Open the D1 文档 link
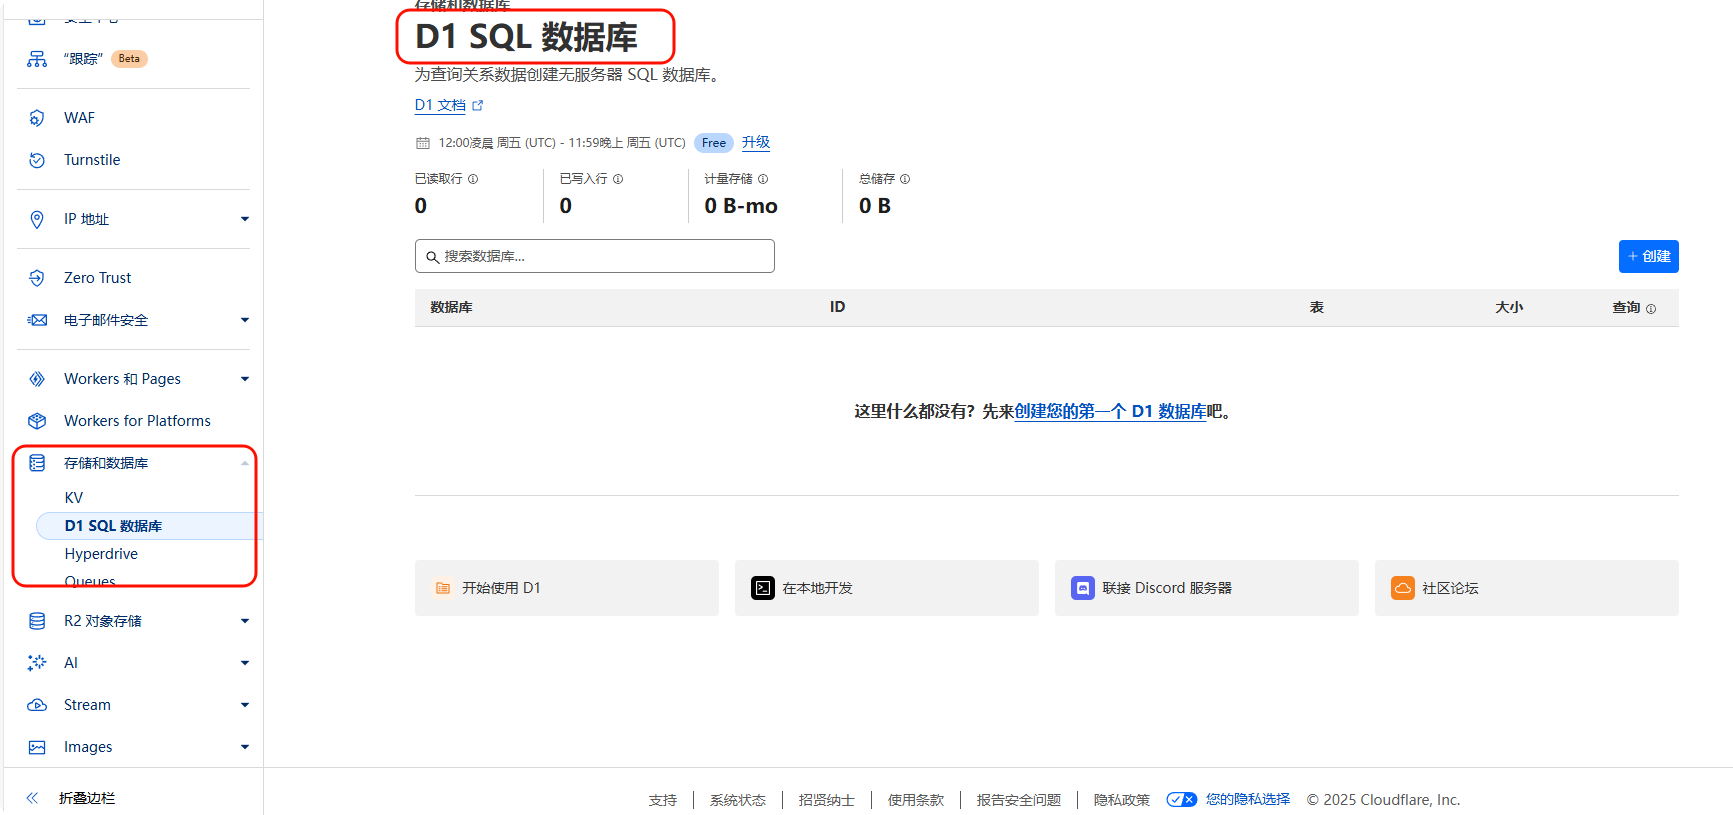1733x815 pixels. coord(448,105)
